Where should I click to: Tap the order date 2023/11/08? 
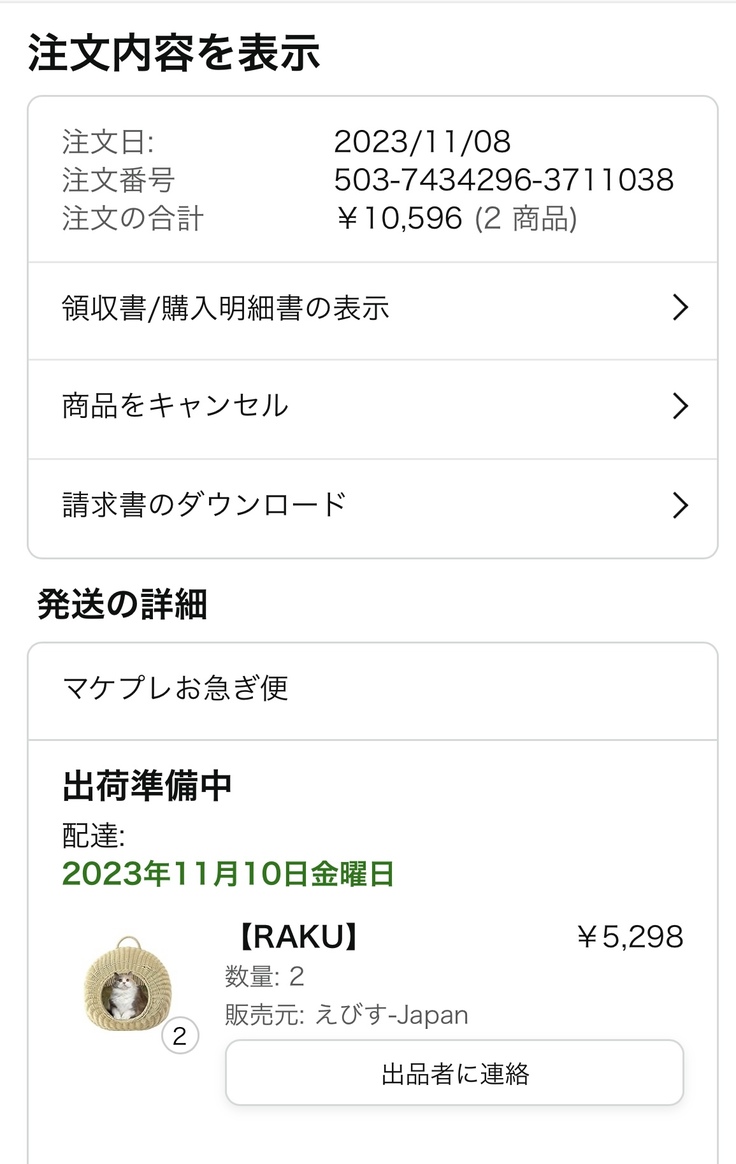[x=422, y=141]
